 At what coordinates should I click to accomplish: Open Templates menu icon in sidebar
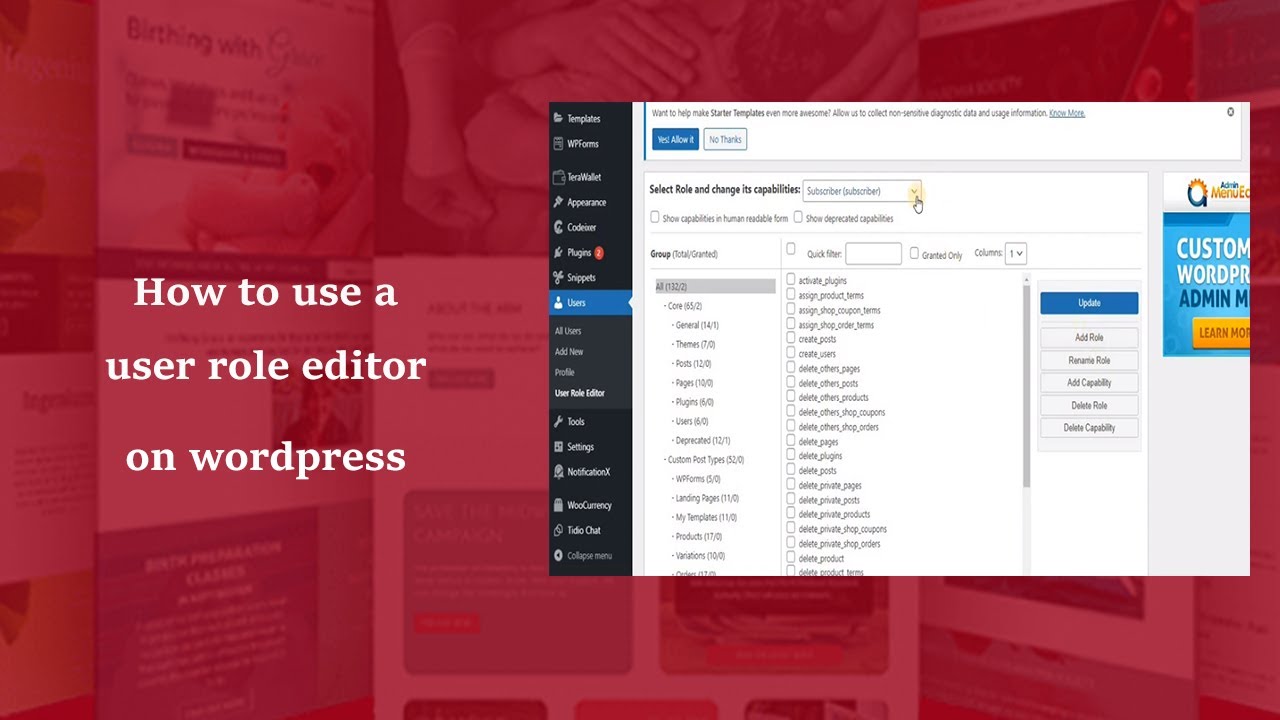pos(559,118)
